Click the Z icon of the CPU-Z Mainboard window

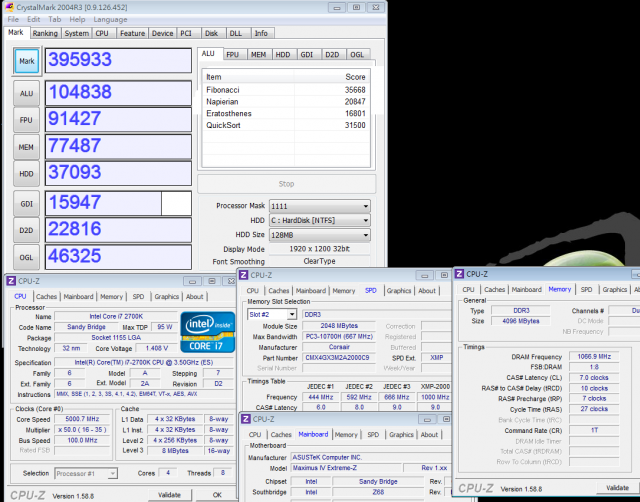[245, 419]
